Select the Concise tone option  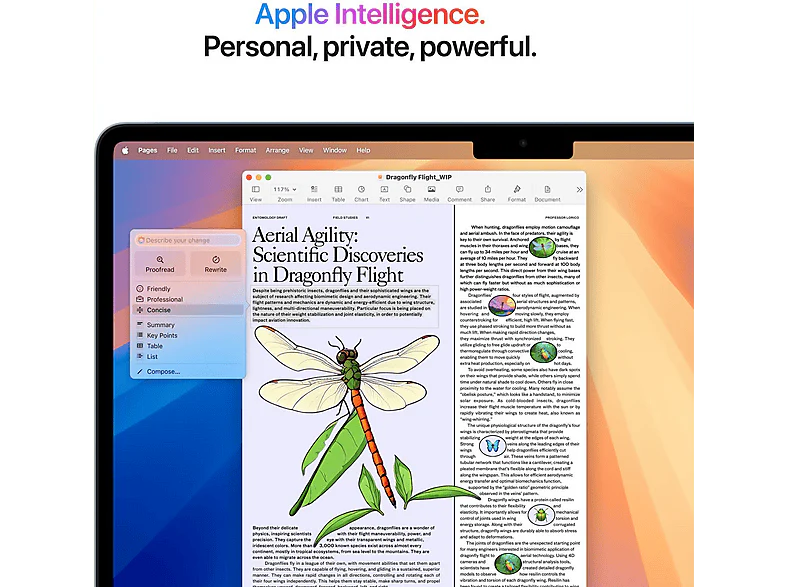pos(188,310)
